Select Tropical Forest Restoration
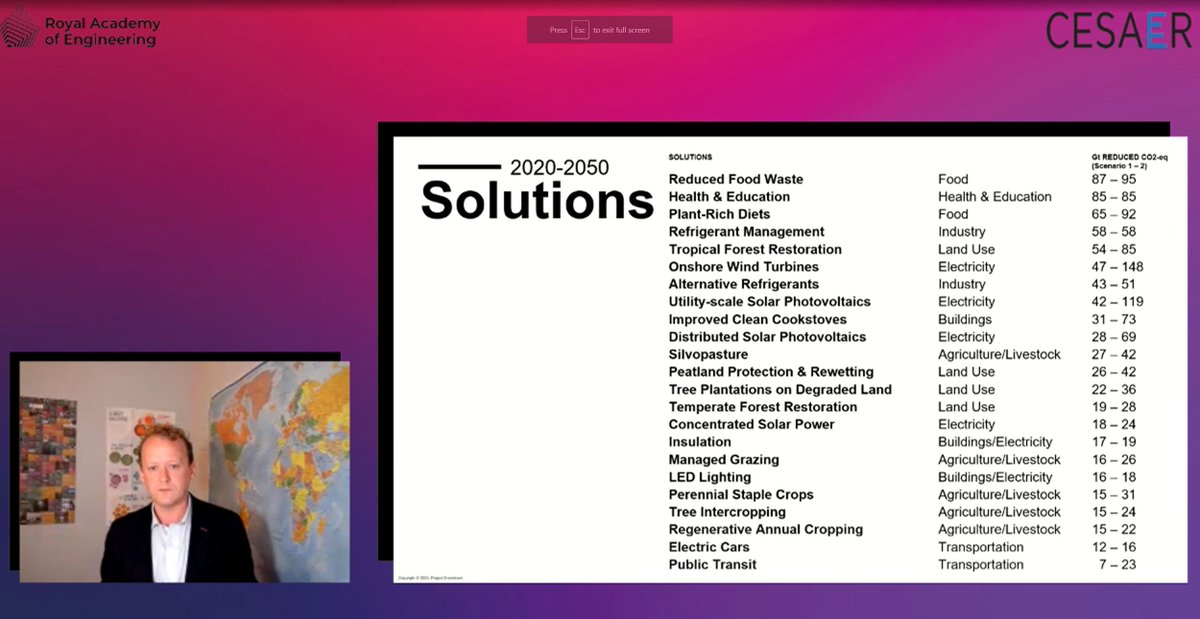Screen dimensions: 1200x619 [755, 249]
